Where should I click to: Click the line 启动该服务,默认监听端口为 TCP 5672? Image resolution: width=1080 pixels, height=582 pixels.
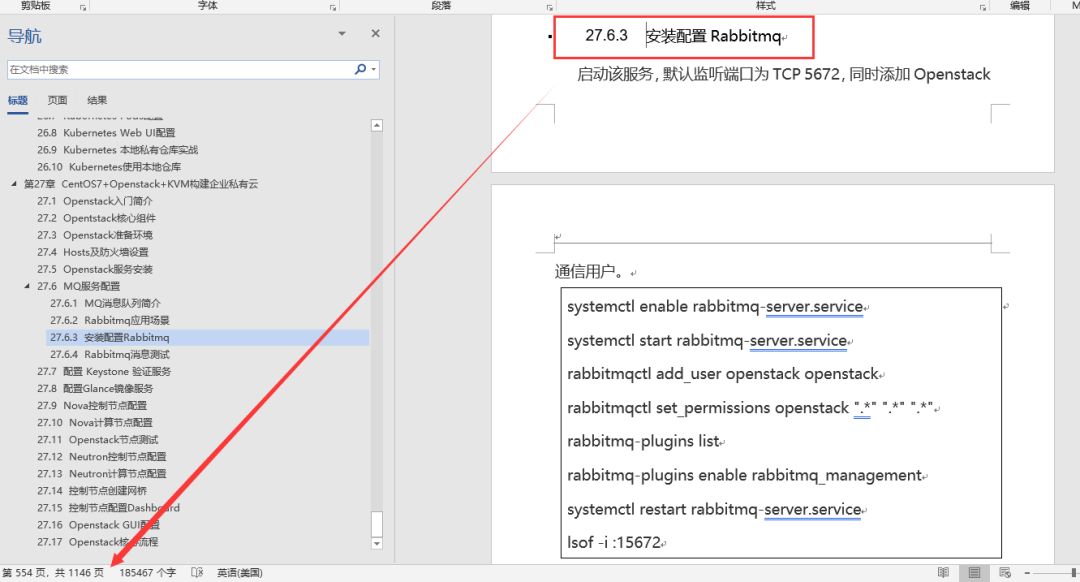[784, 74]
